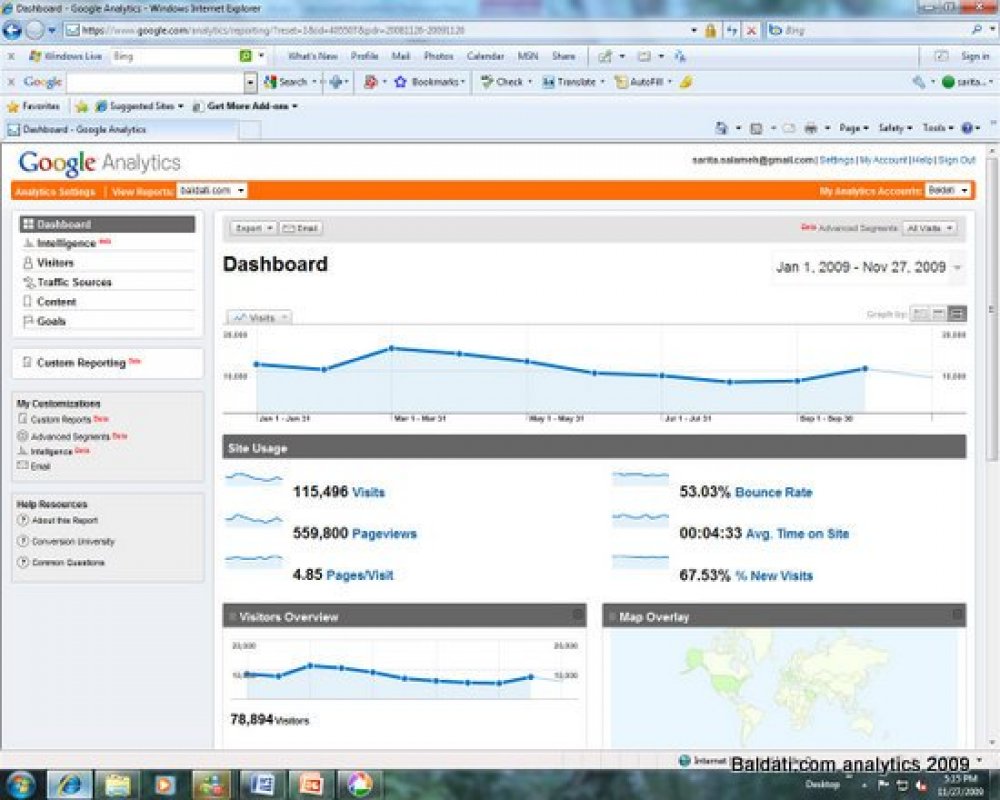Open the My Account link
The height and width of the screenshot is (800, 1000).
(x=883, y=160)
